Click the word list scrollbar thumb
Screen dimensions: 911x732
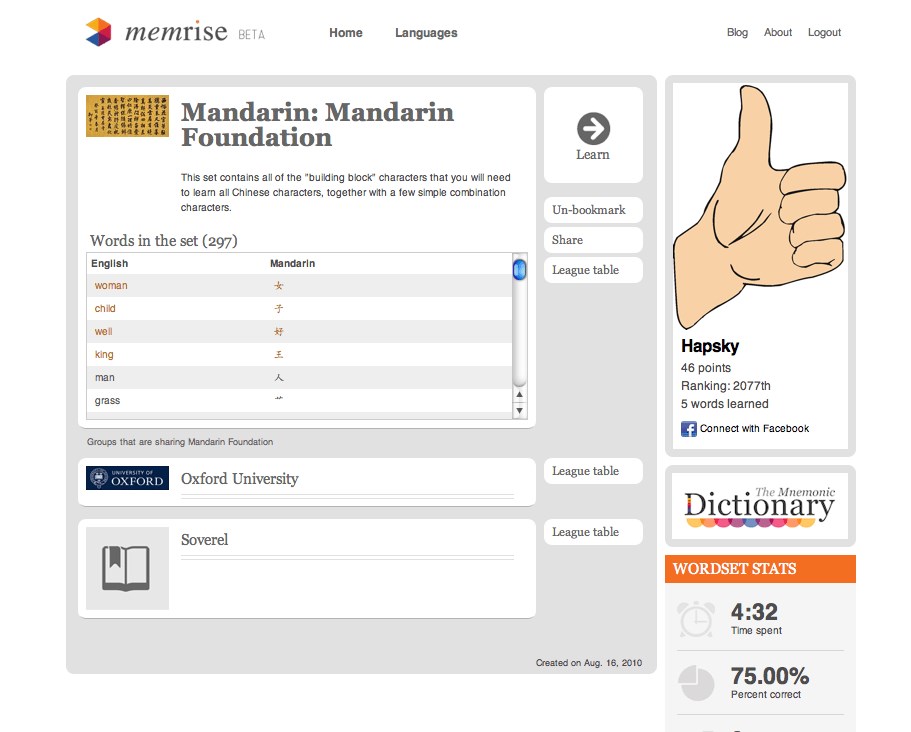519,270
